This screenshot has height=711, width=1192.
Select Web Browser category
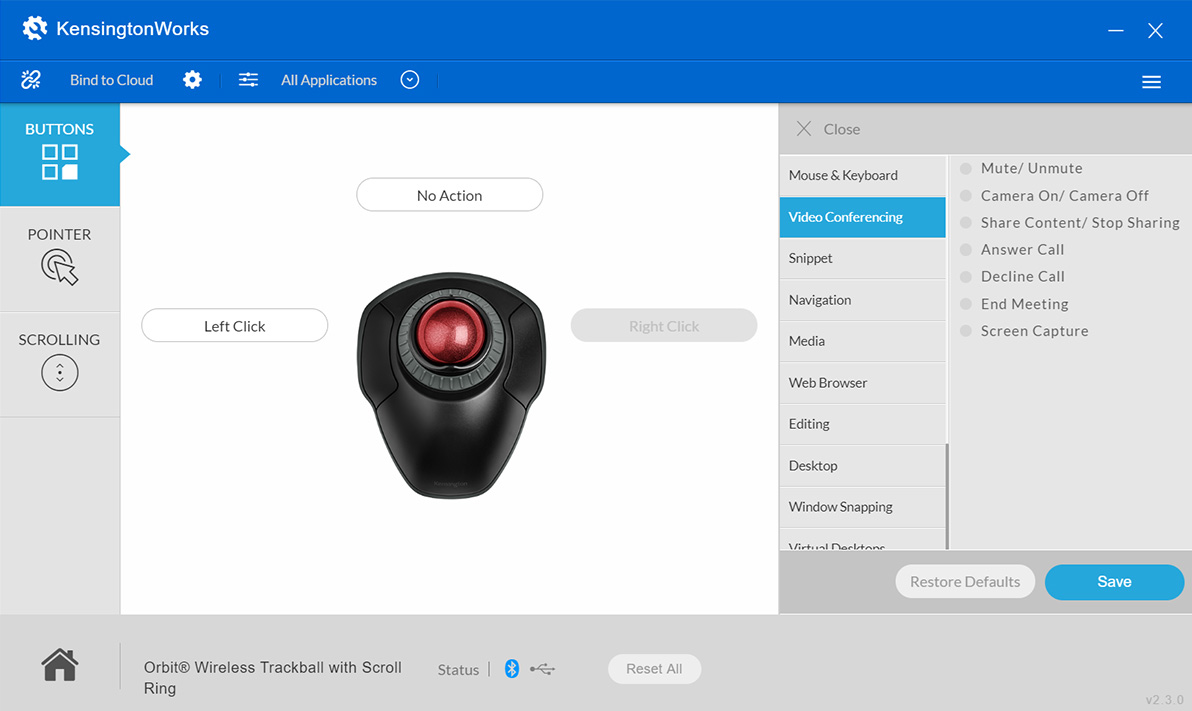[862, 383]
